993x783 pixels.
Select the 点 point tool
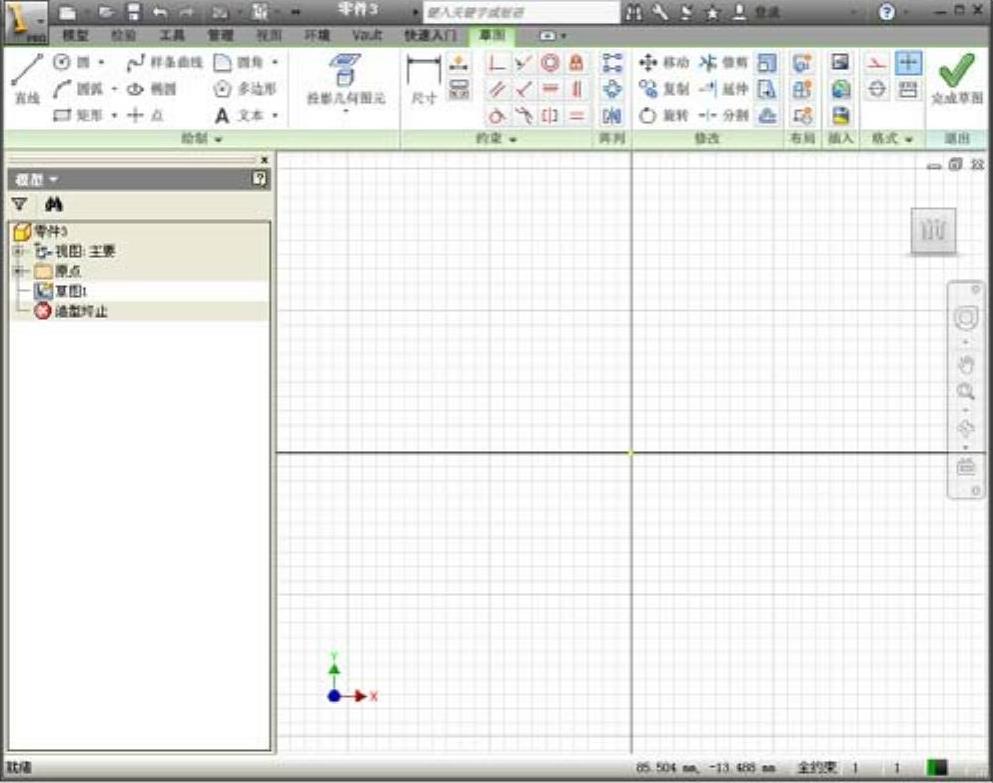[x=146, y=115]
